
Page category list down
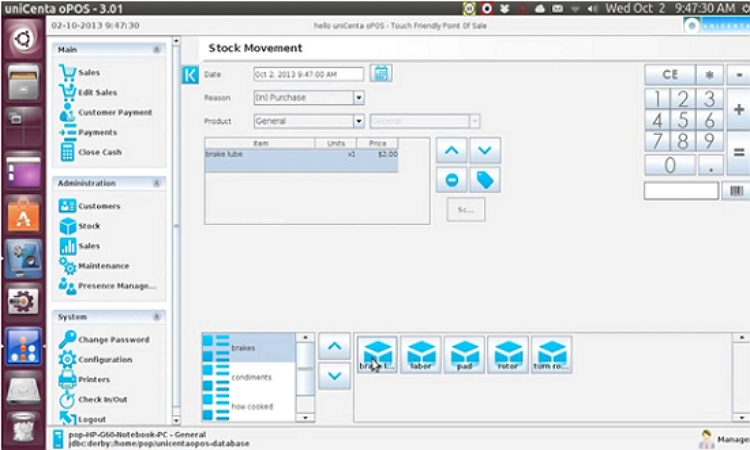(x=334, y=376)
